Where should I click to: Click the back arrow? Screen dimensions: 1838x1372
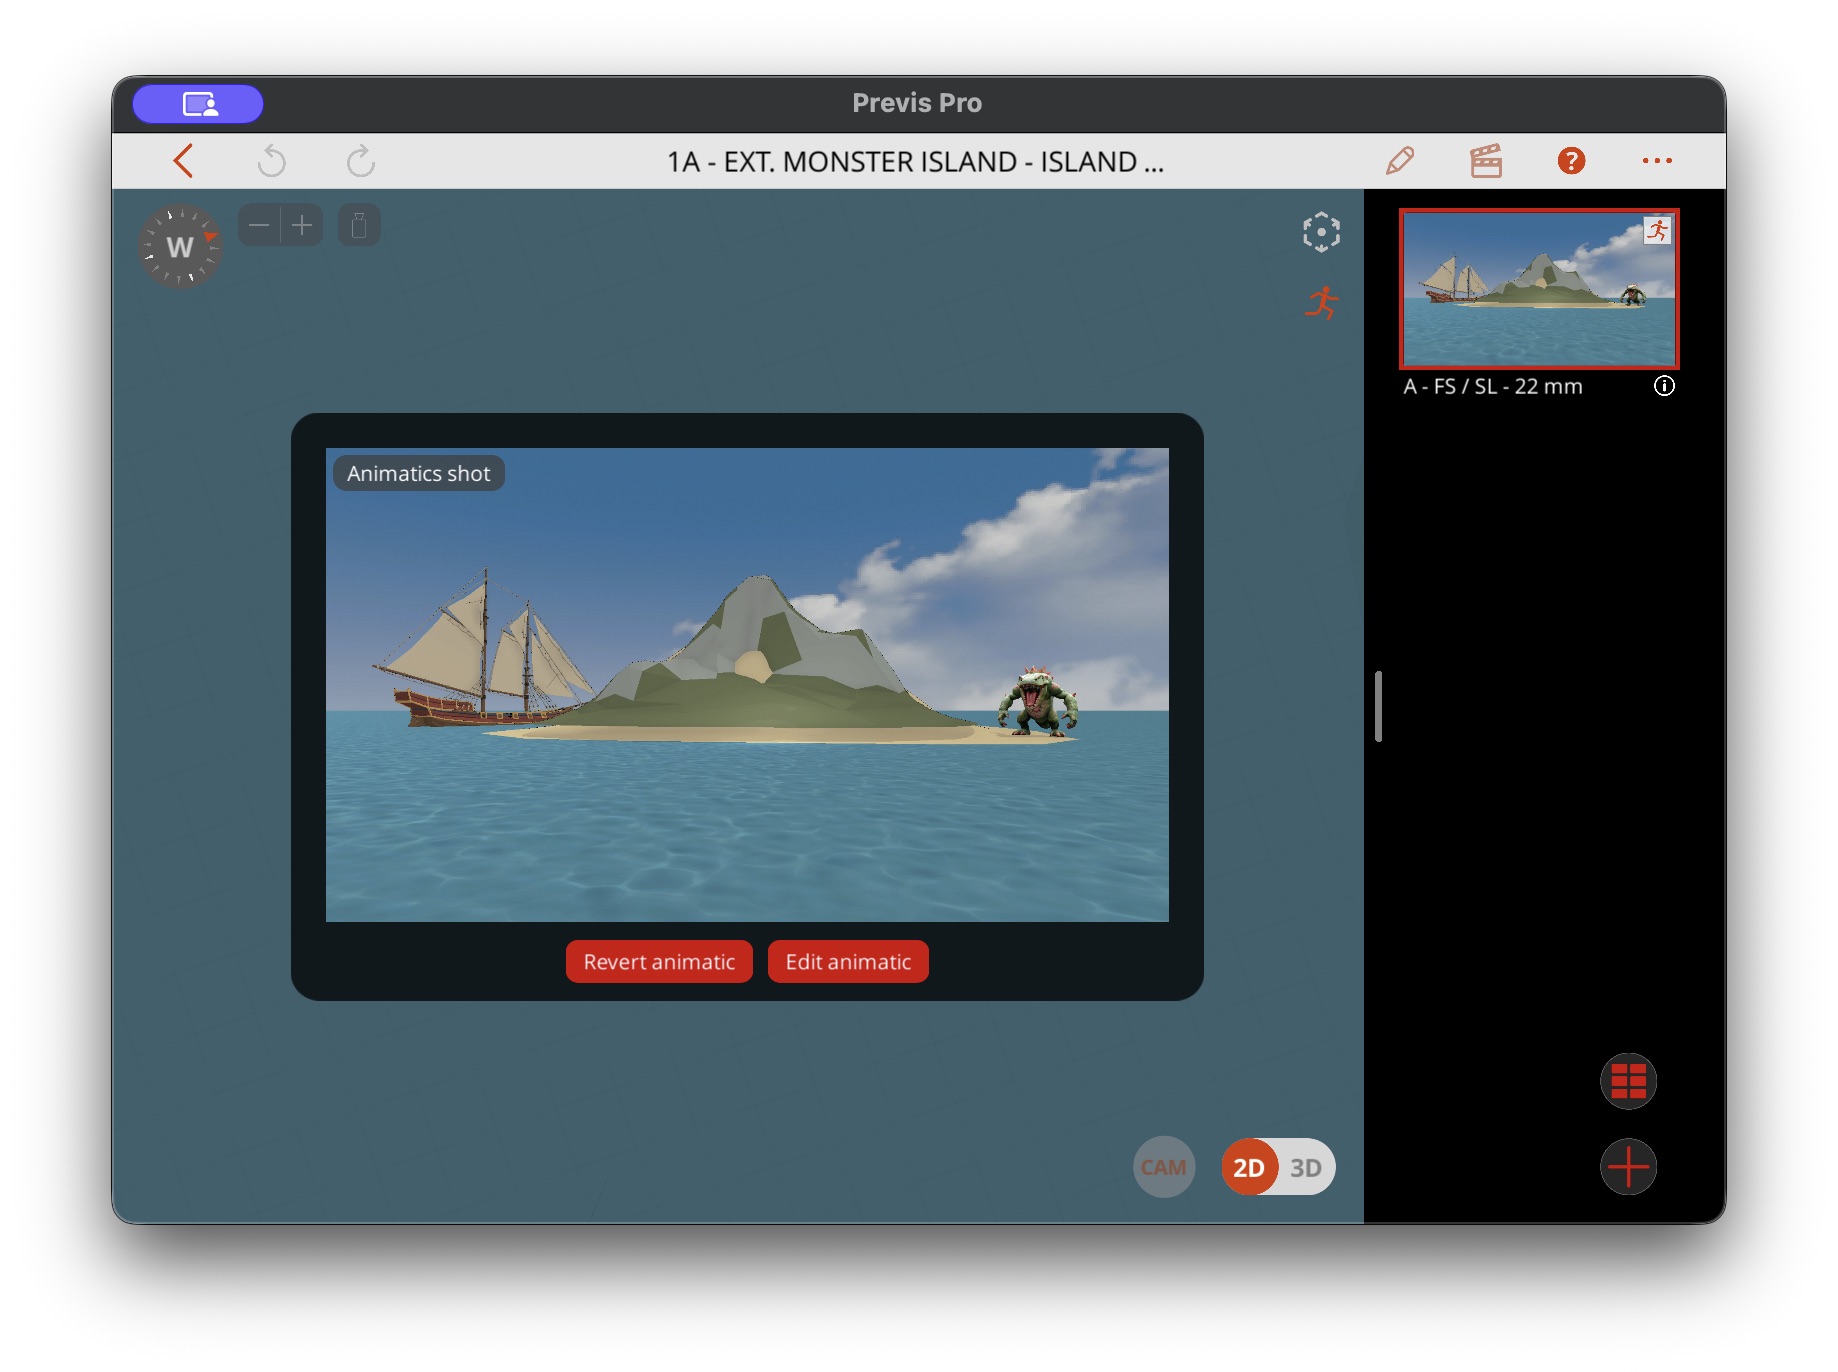(x=183, y=161)
